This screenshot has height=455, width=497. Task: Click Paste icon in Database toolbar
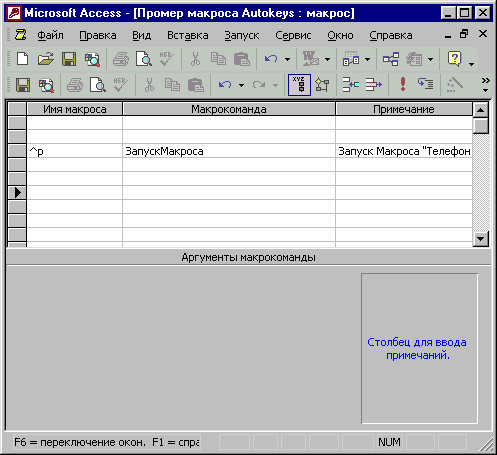242,59
